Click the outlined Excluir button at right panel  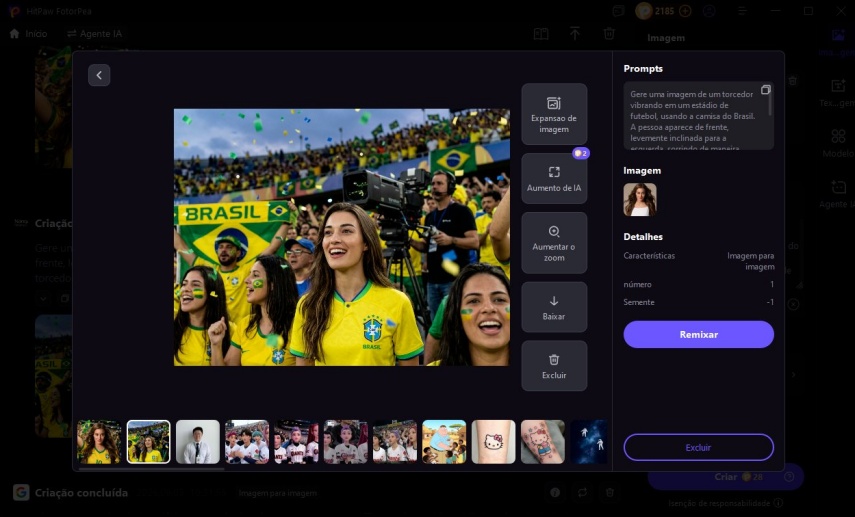(x=699, y=447)
